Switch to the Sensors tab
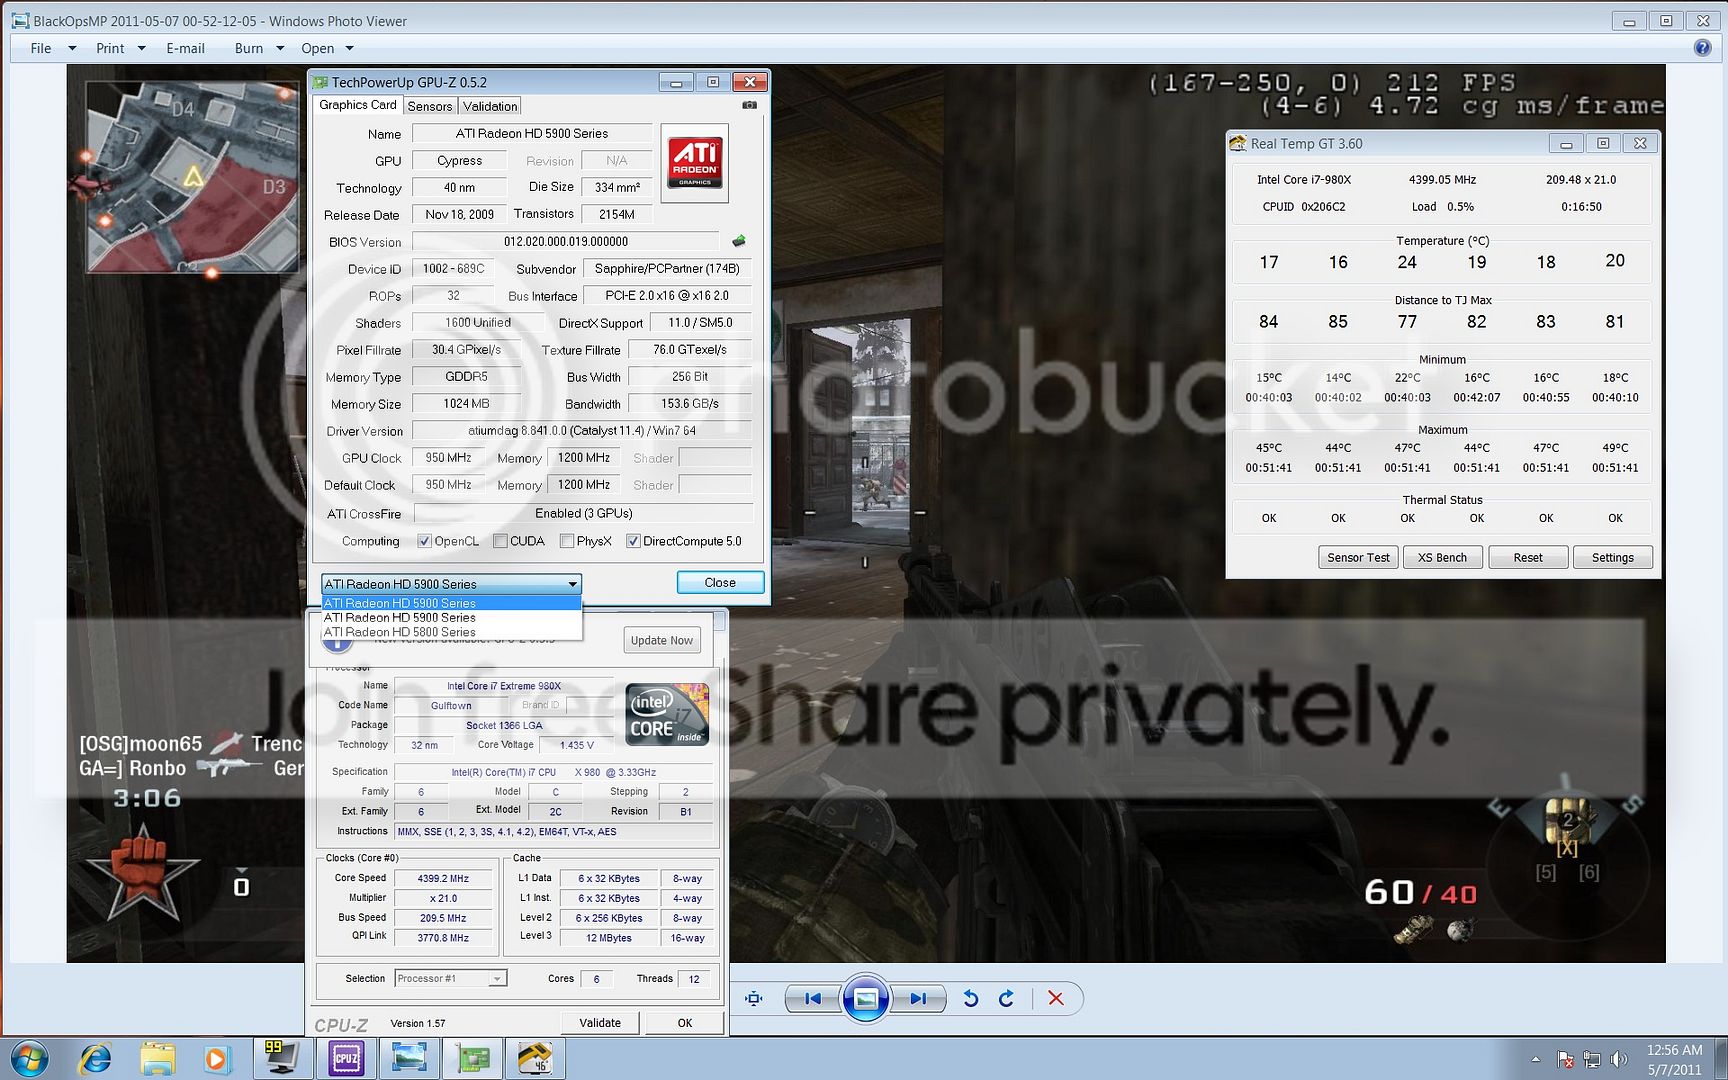 (430, 106)
